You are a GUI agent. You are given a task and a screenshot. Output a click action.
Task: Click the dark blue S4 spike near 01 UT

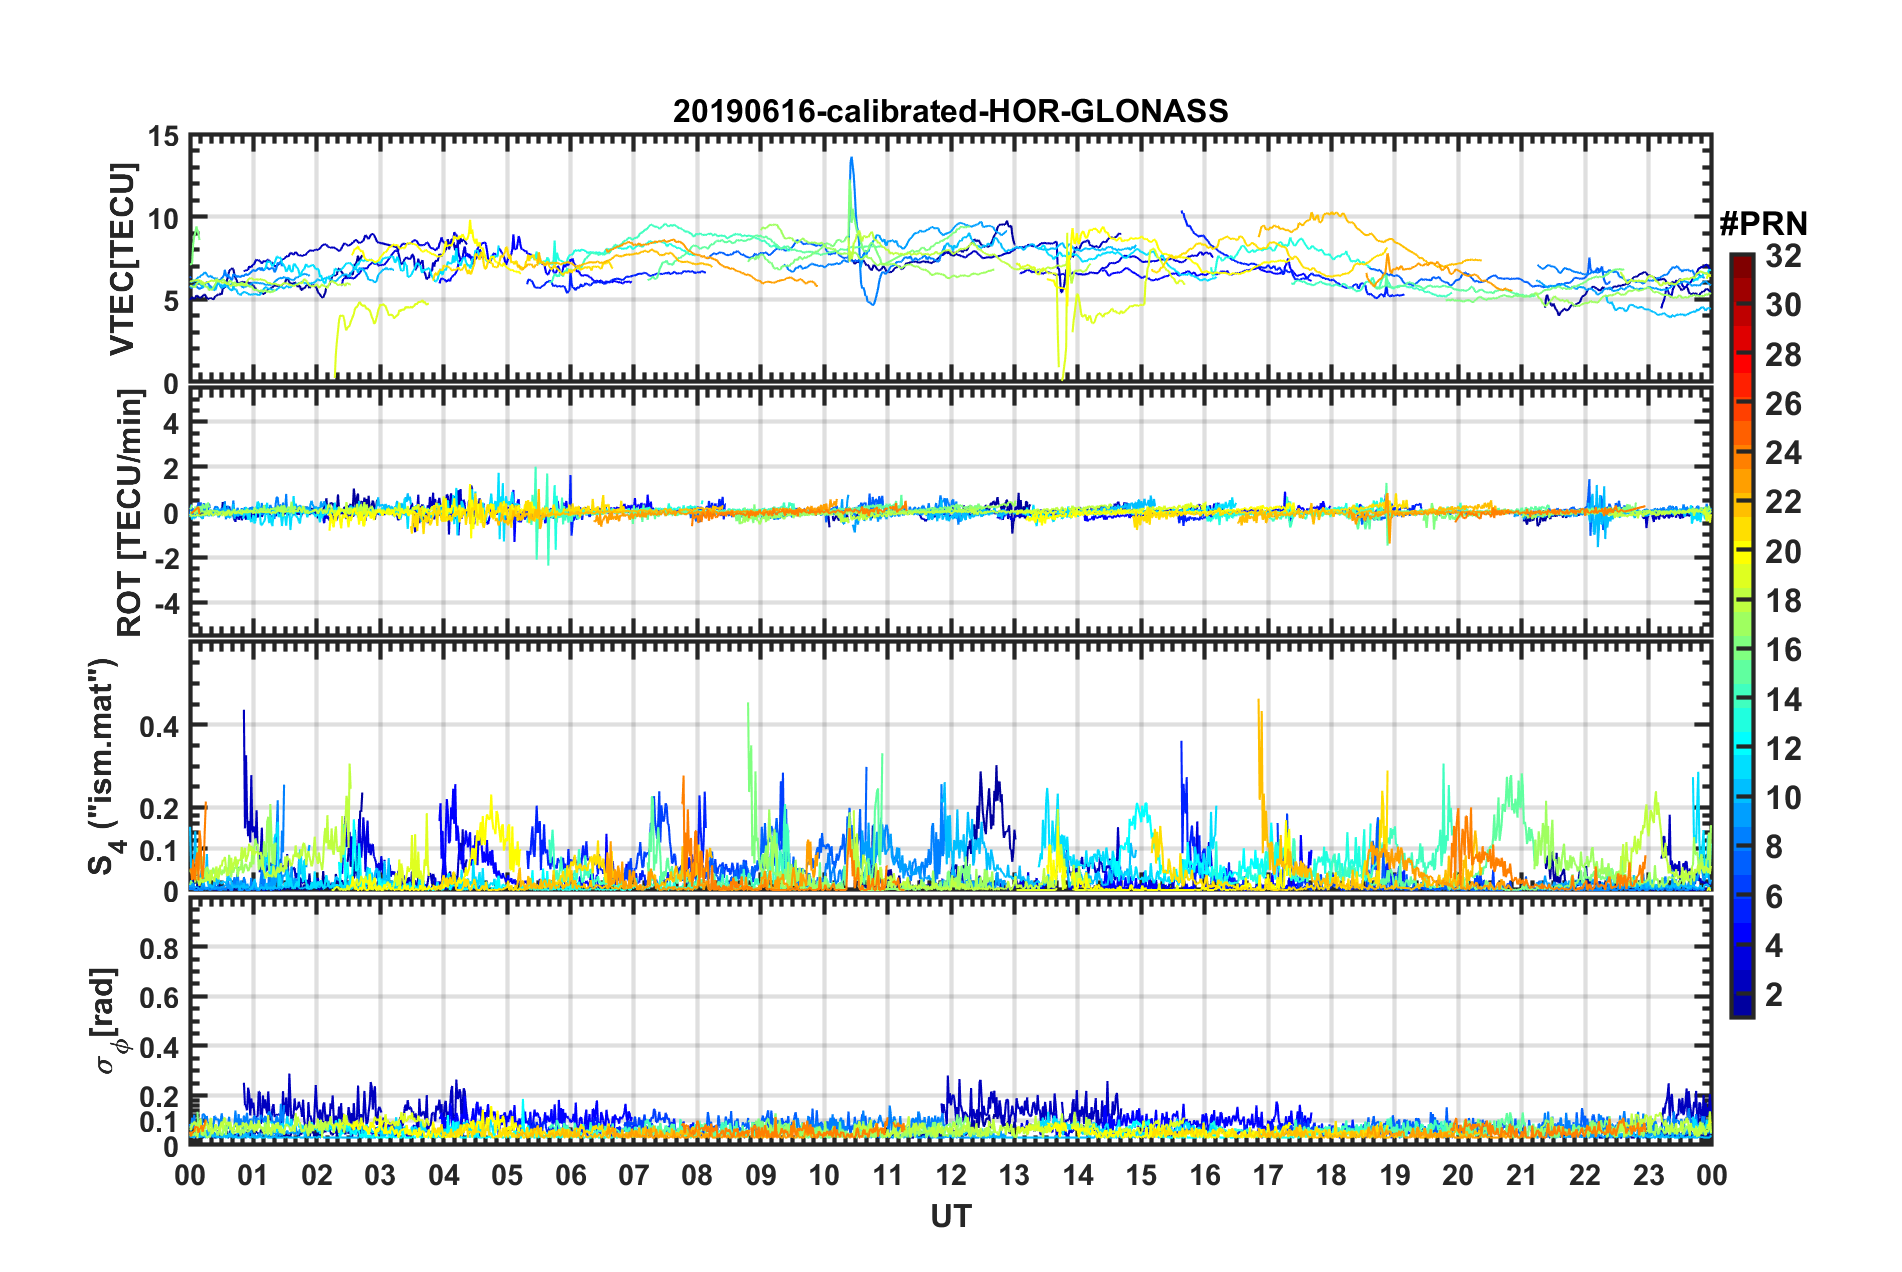(244, 714)
